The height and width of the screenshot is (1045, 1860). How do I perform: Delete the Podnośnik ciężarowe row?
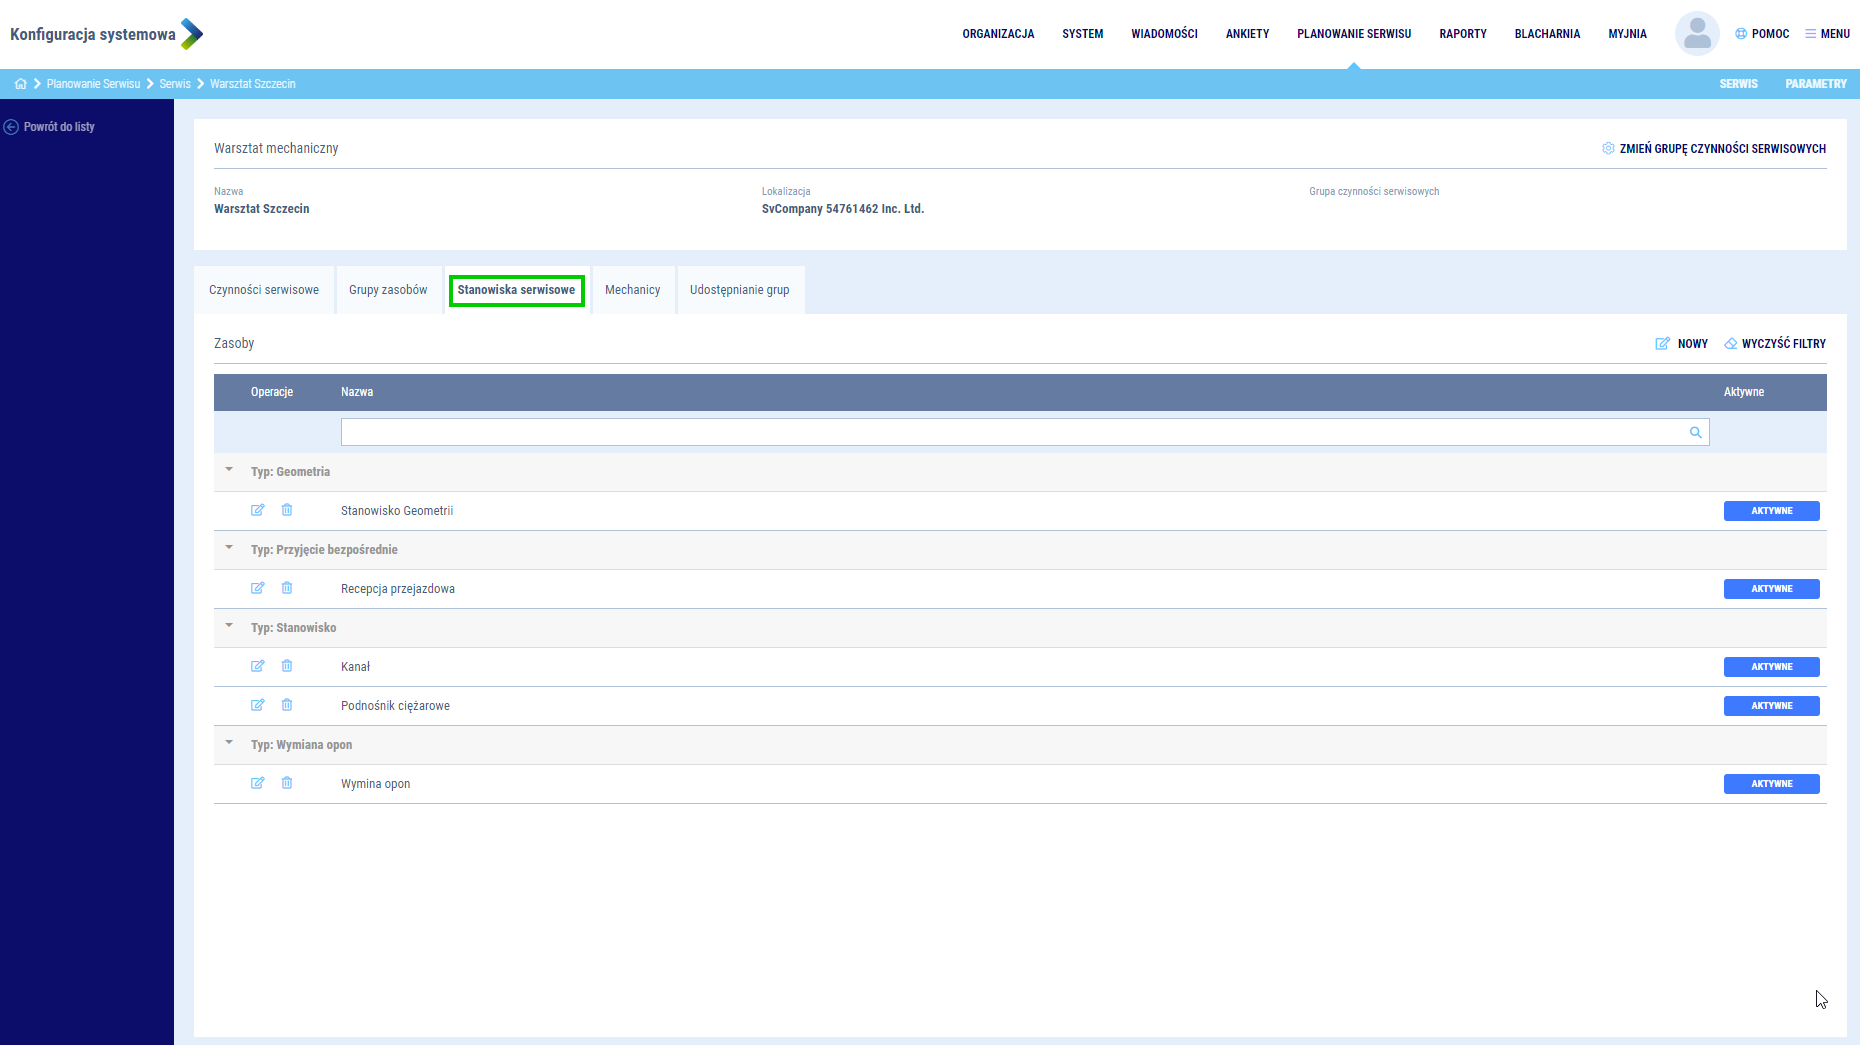click(287, 705)
